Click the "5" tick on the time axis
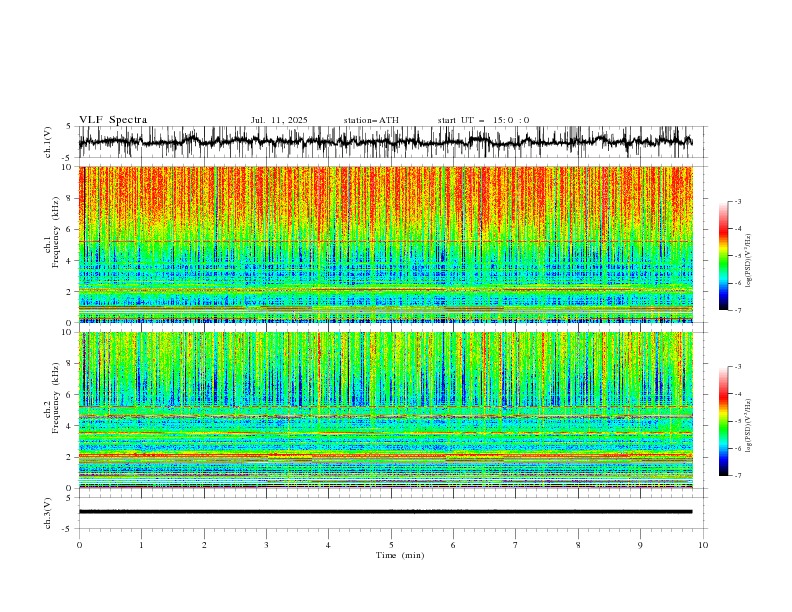The height and width of the screenshot is (612, 792). pyautogui.click(x=391, y=545)
